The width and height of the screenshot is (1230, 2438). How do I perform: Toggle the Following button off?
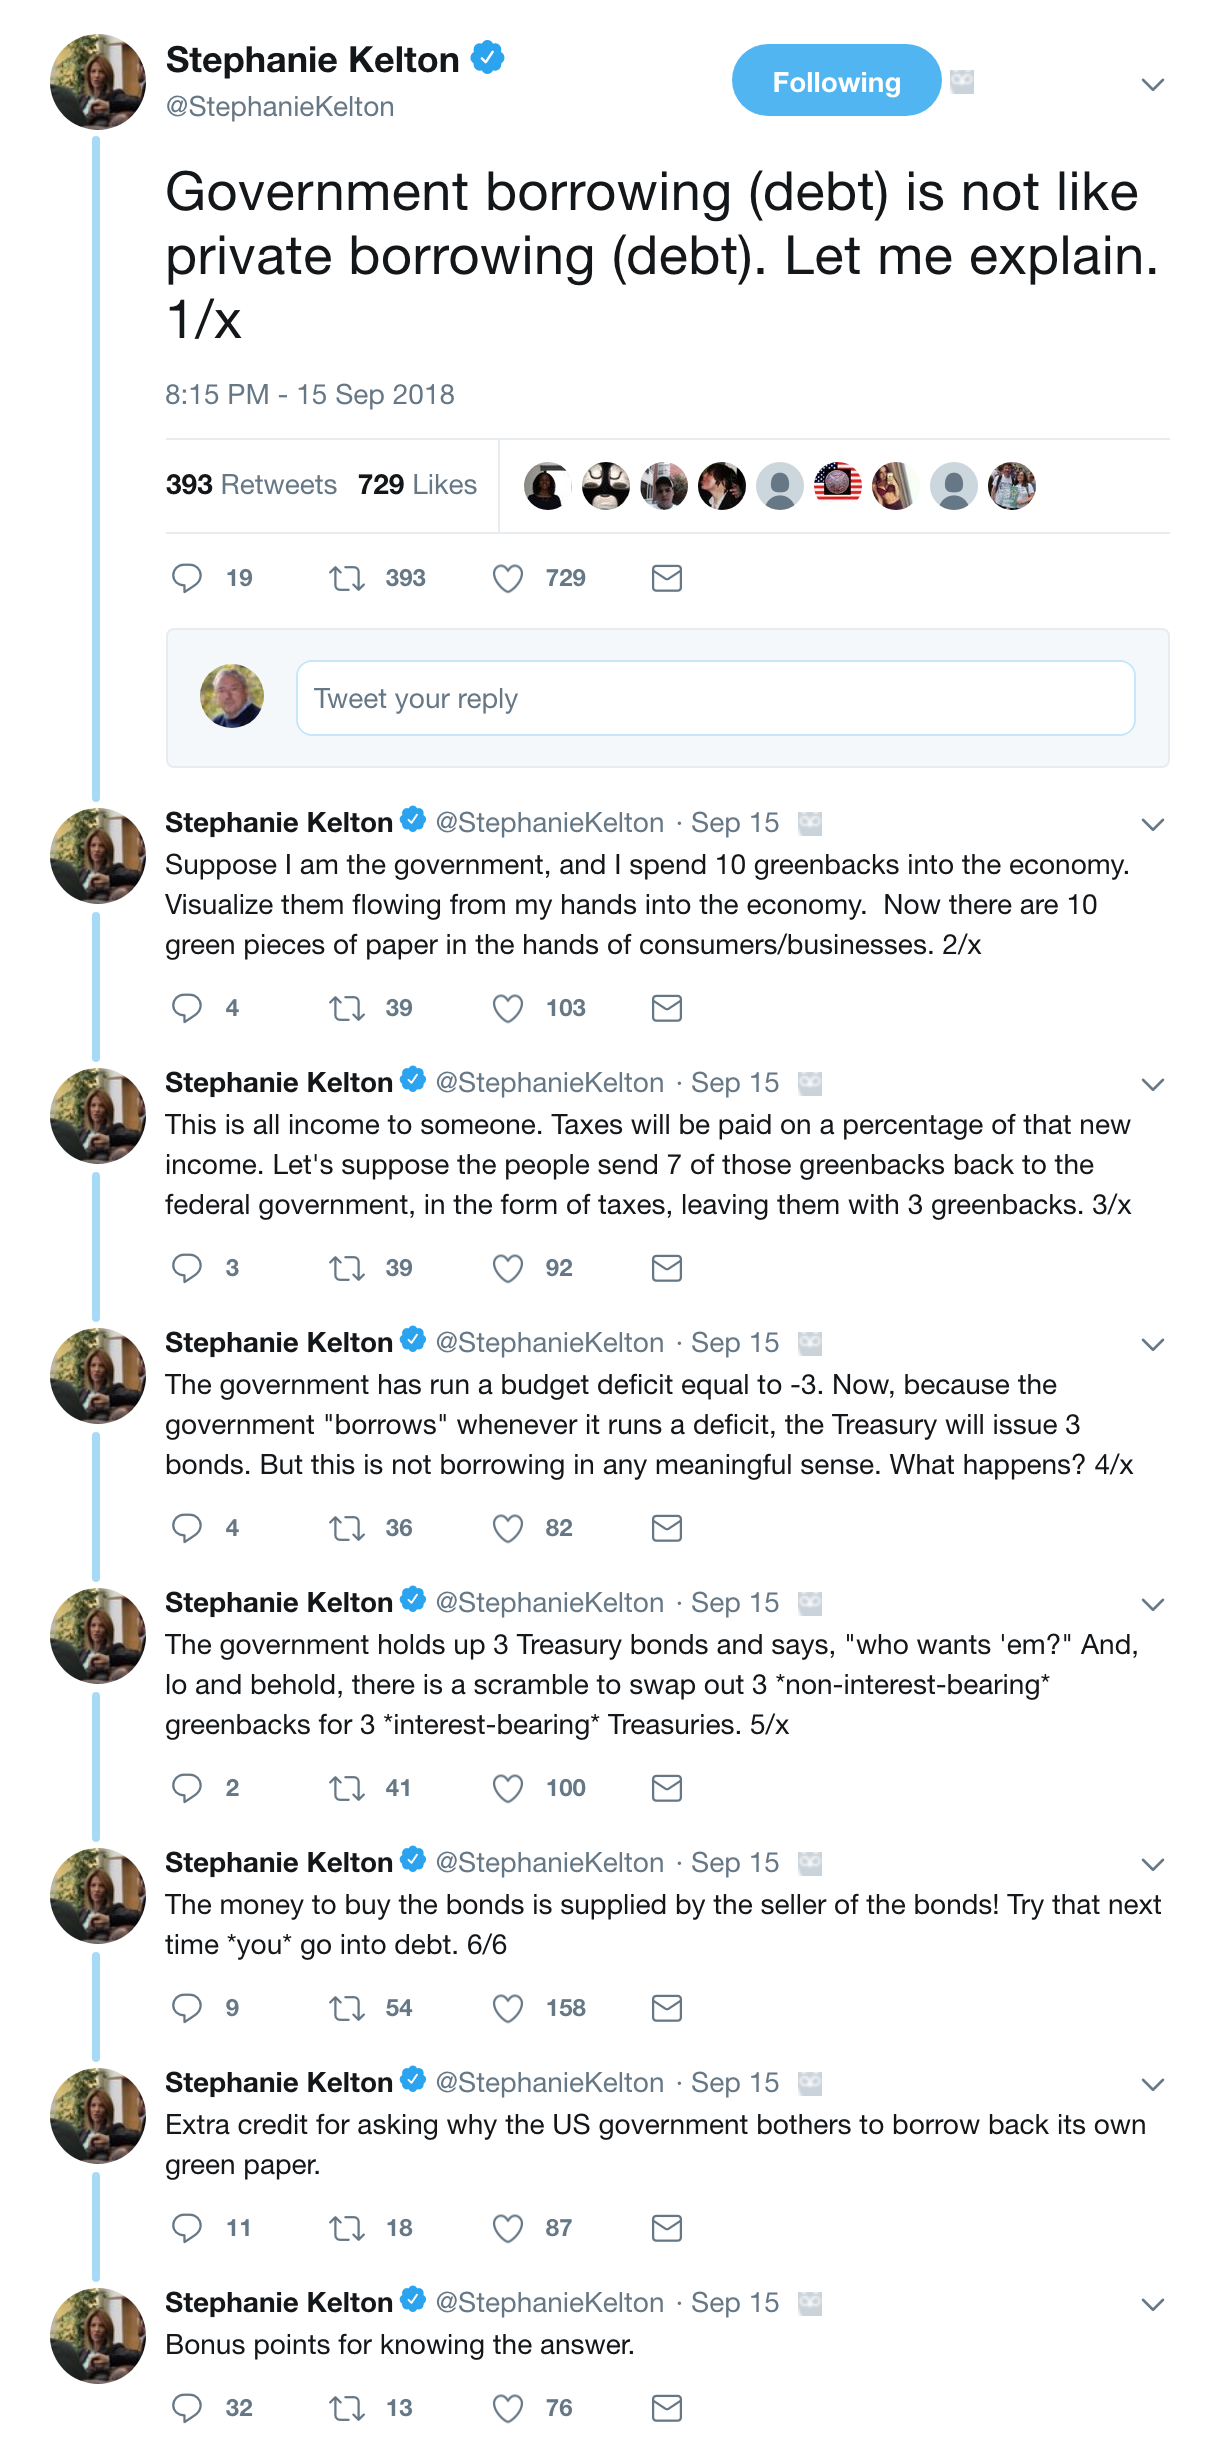pyautogui.click(x=836, y=81)
